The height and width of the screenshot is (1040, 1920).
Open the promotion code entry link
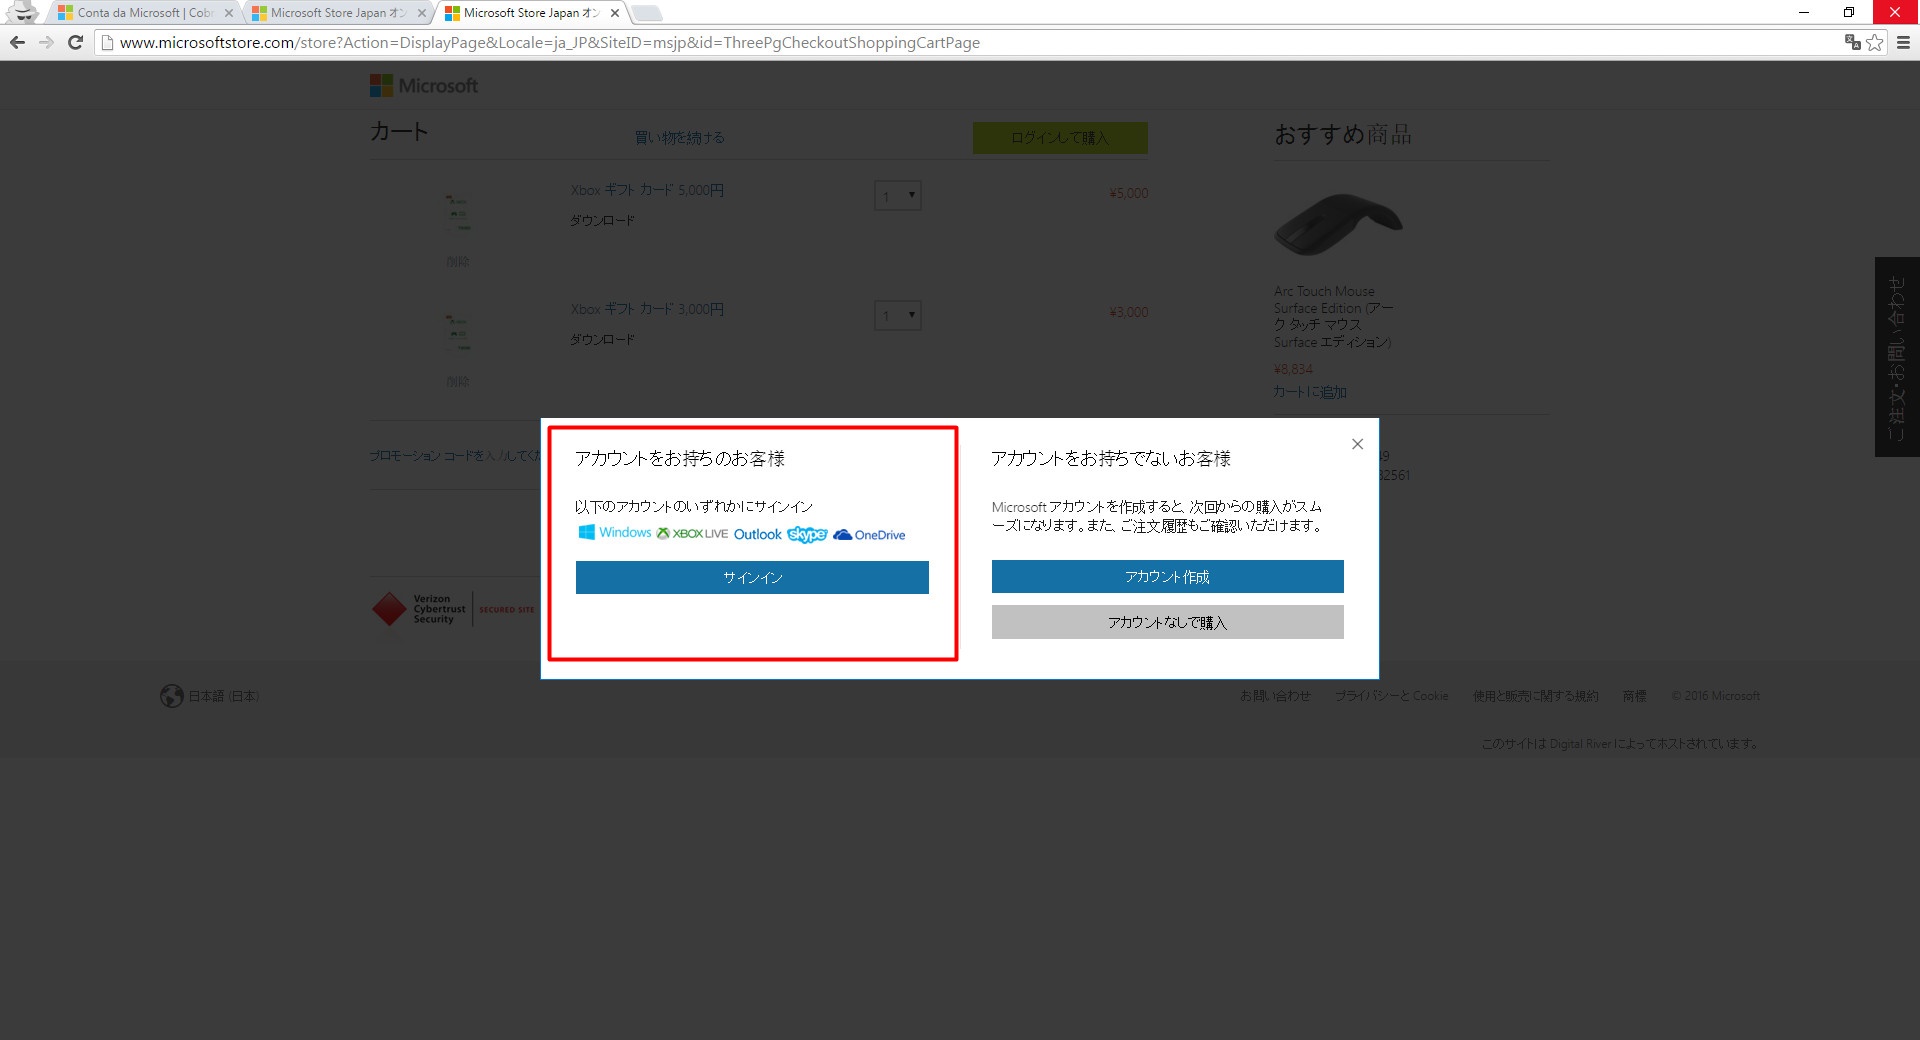(455, 456)
